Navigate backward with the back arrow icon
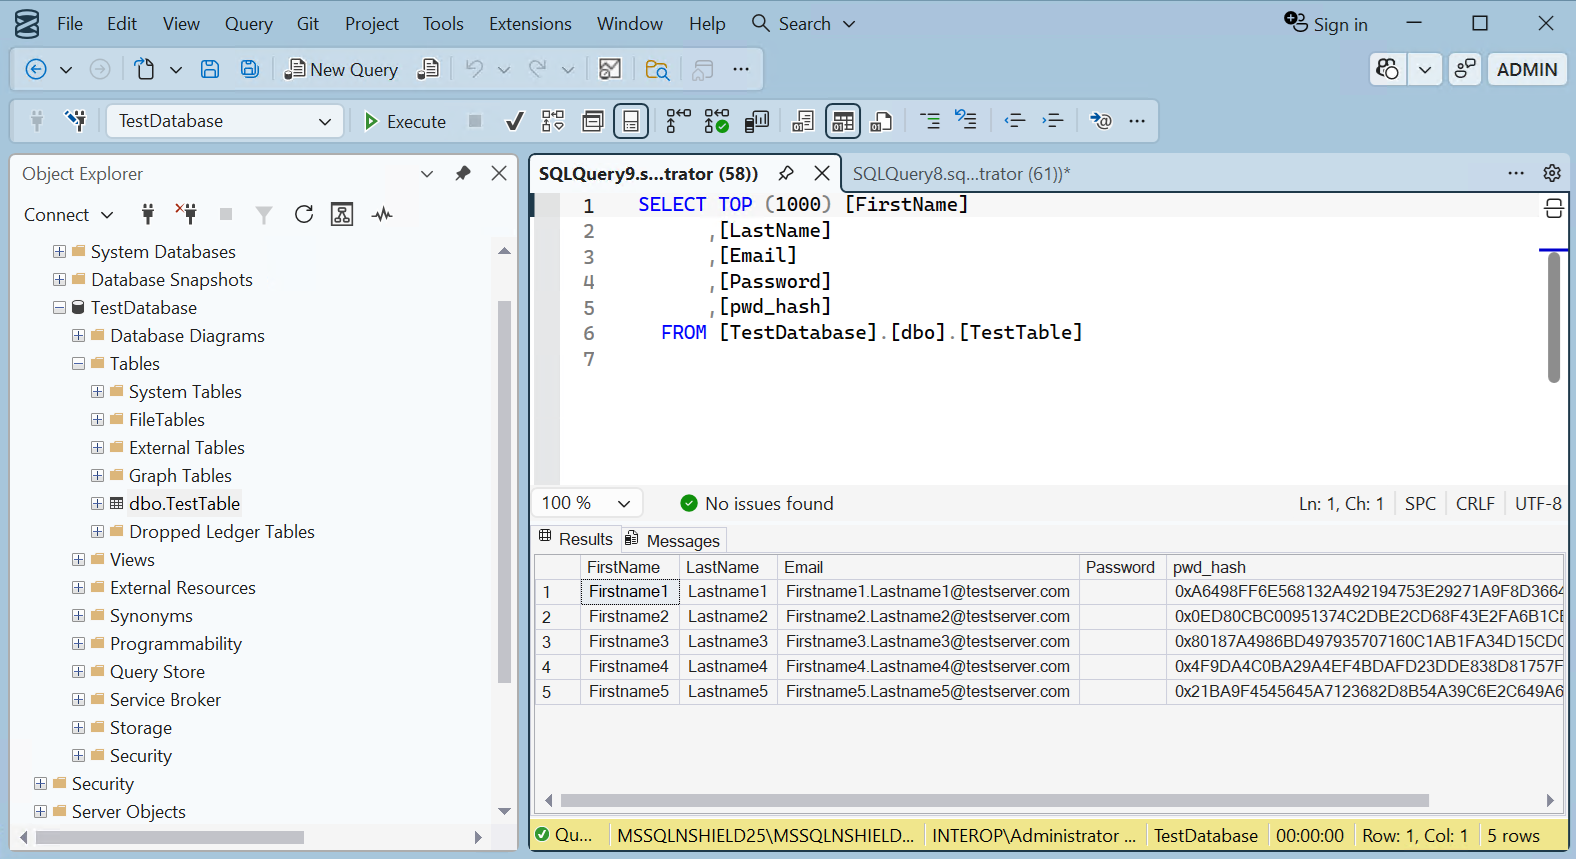 pos(36,69)
